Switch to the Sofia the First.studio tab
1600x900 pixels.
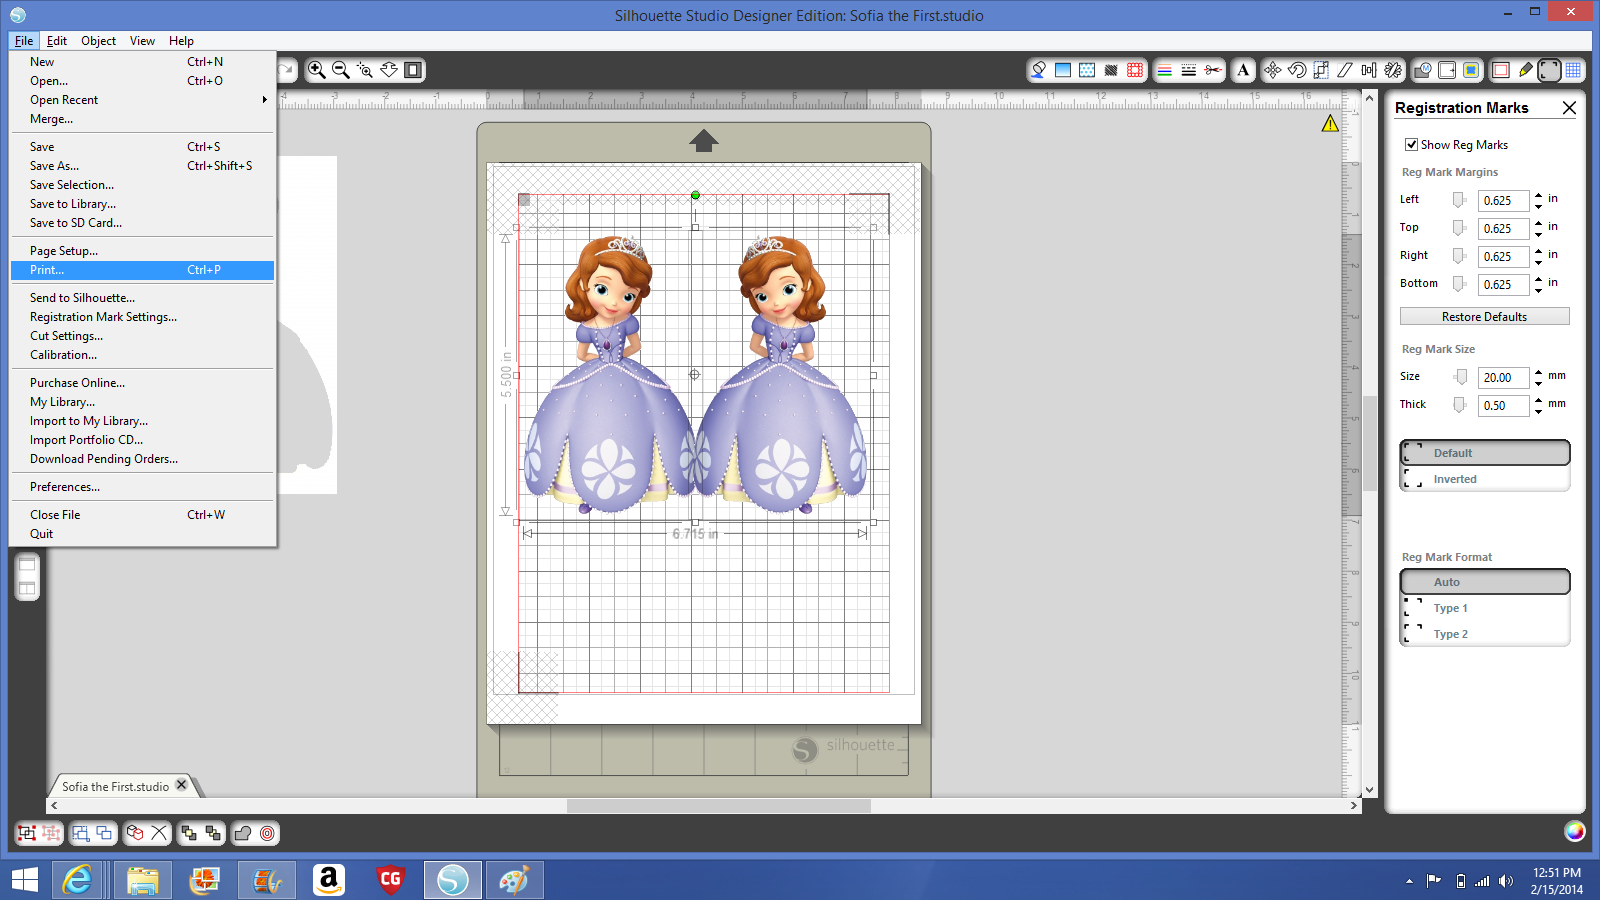(x=115, y=787)
